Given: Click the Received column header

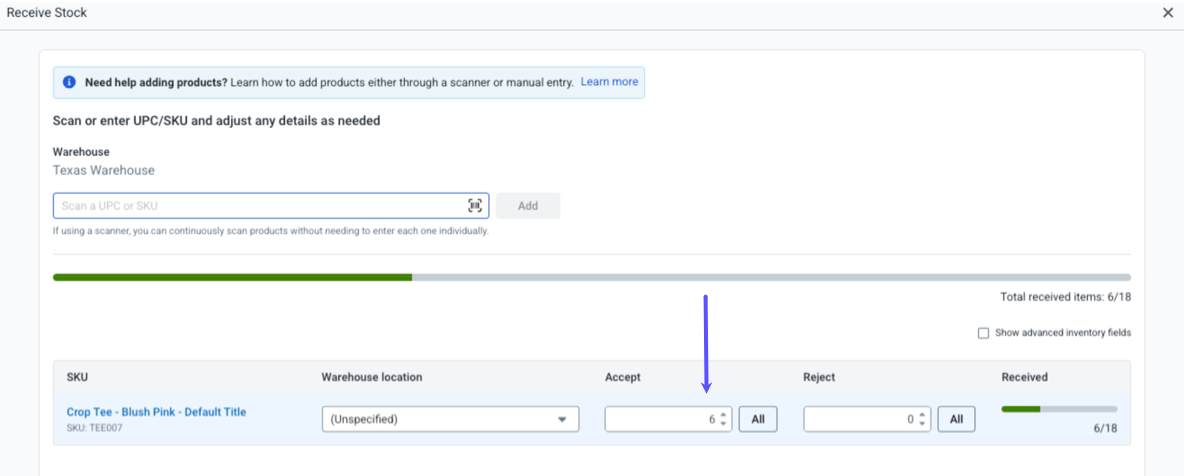Looking at the screenshot, I should click(1024, 377).
